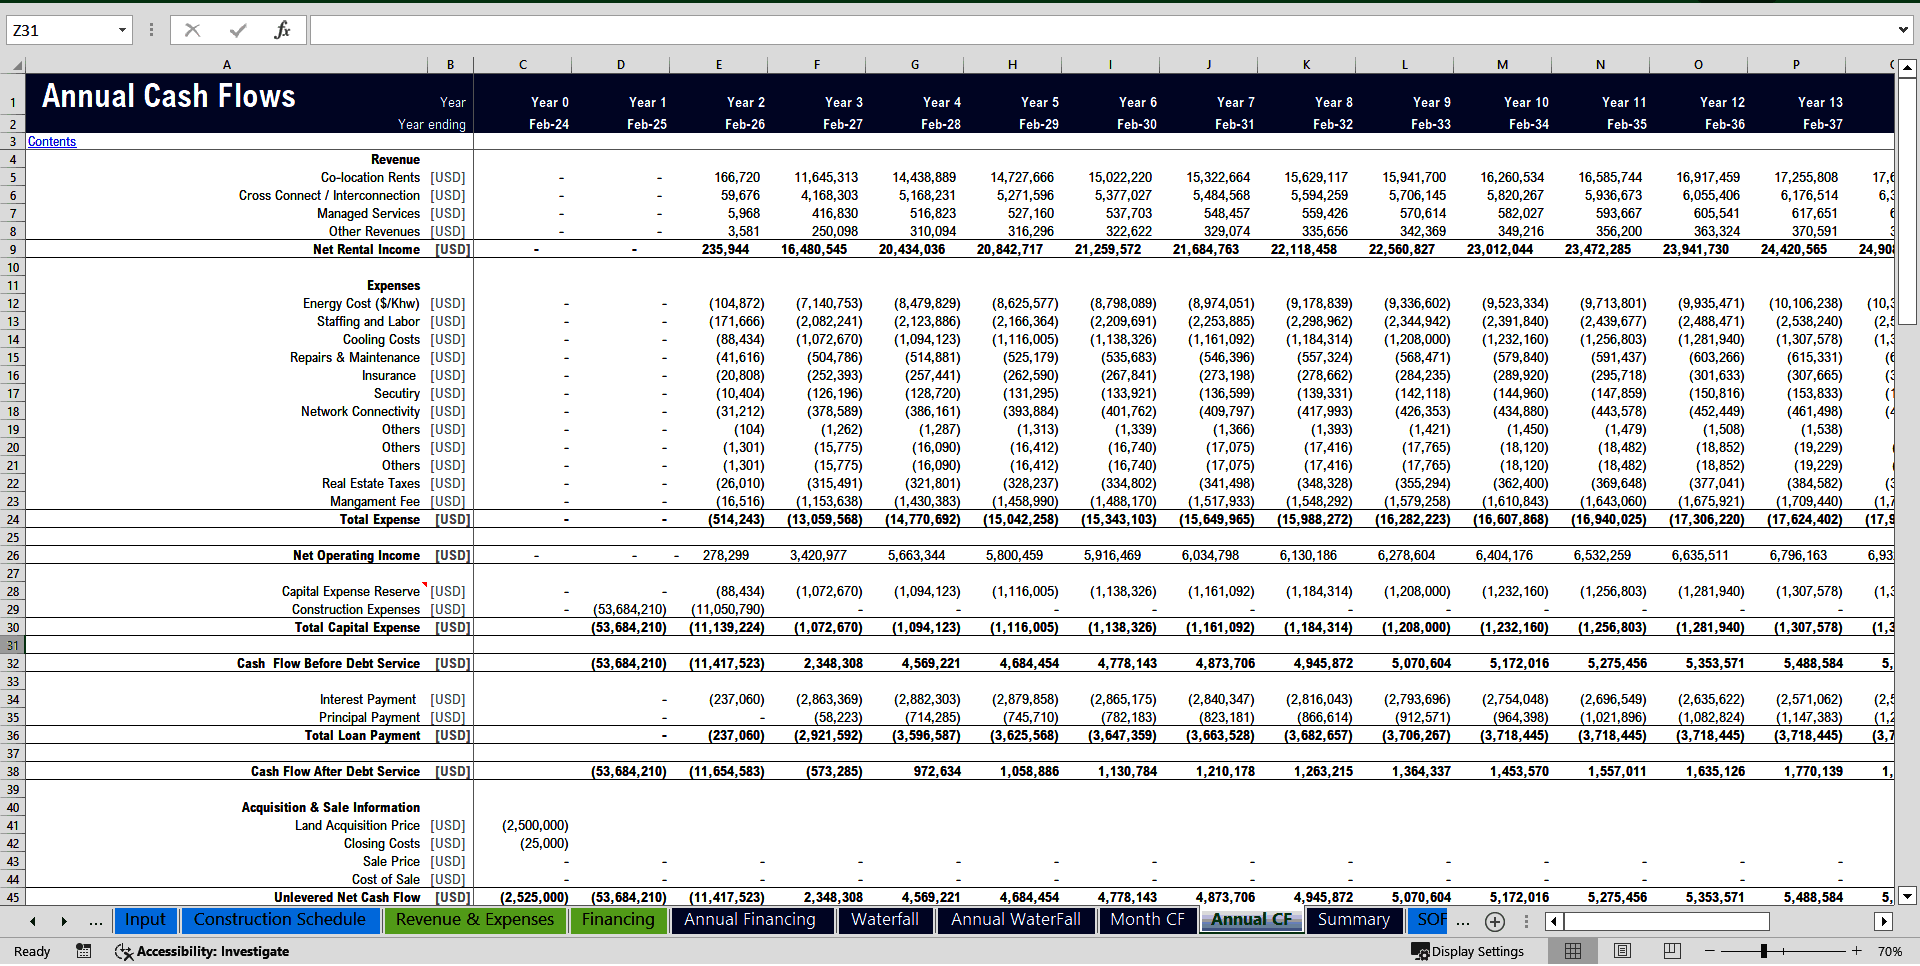
Task: Select row 31 header
Action: (x=13, y=646)
